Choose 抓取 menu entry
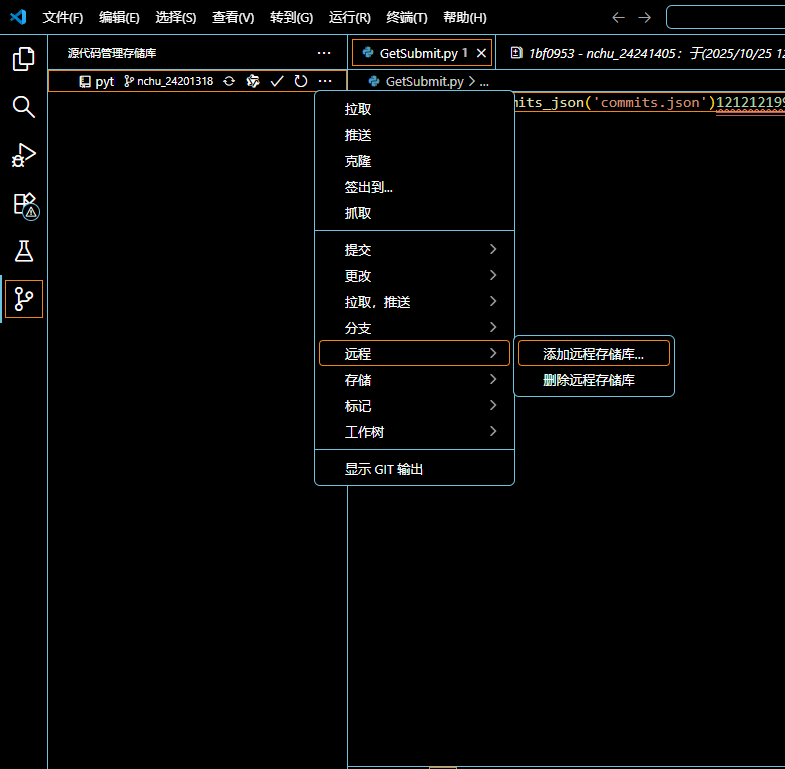The width and height of the screenshot is (785, 769). click(x=415, y=213)
